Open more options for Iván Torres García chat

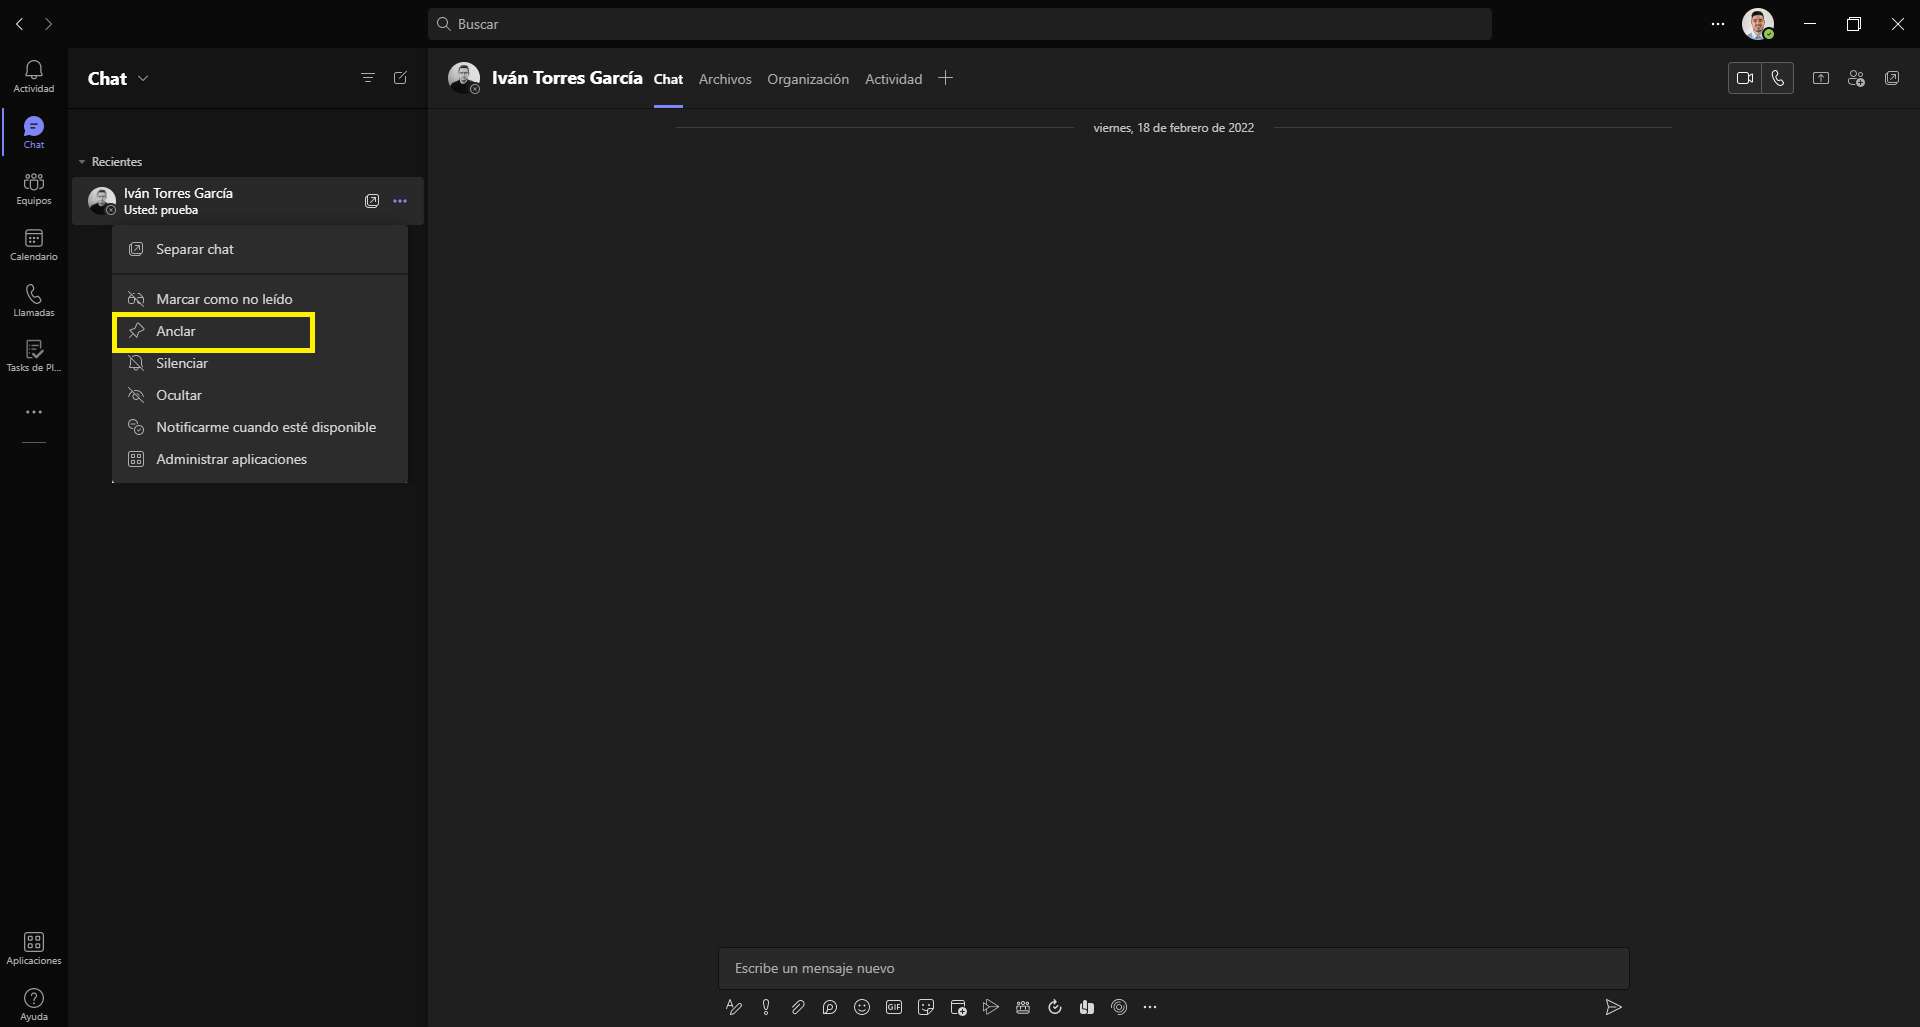400,201
